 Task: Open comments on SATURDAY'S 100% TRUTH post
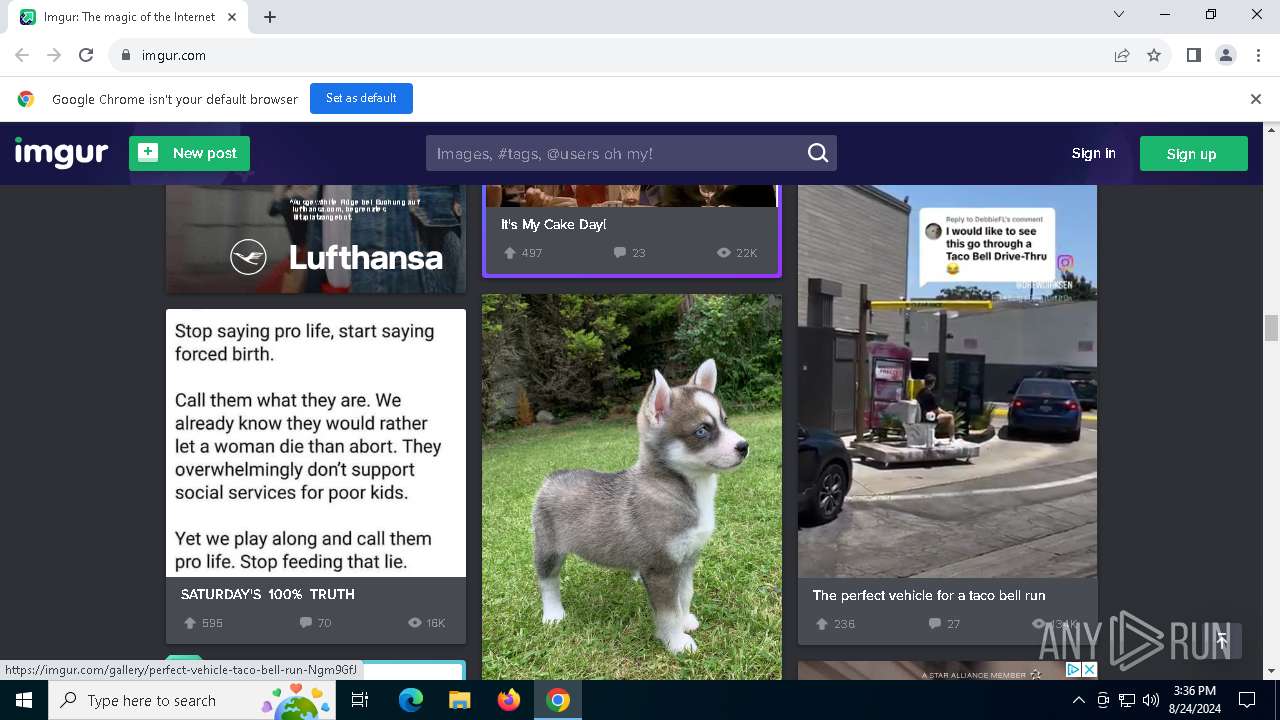pyautogui.click(x=306, y=623)
